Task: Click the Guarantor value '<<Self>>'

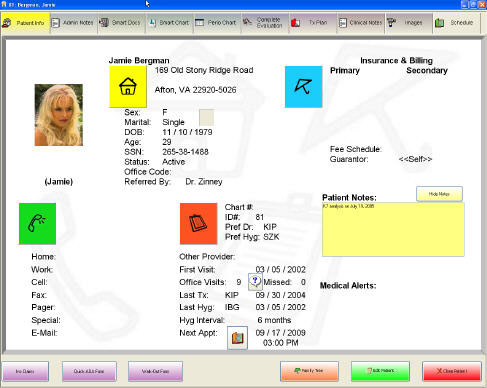Action: pos(415,159)
